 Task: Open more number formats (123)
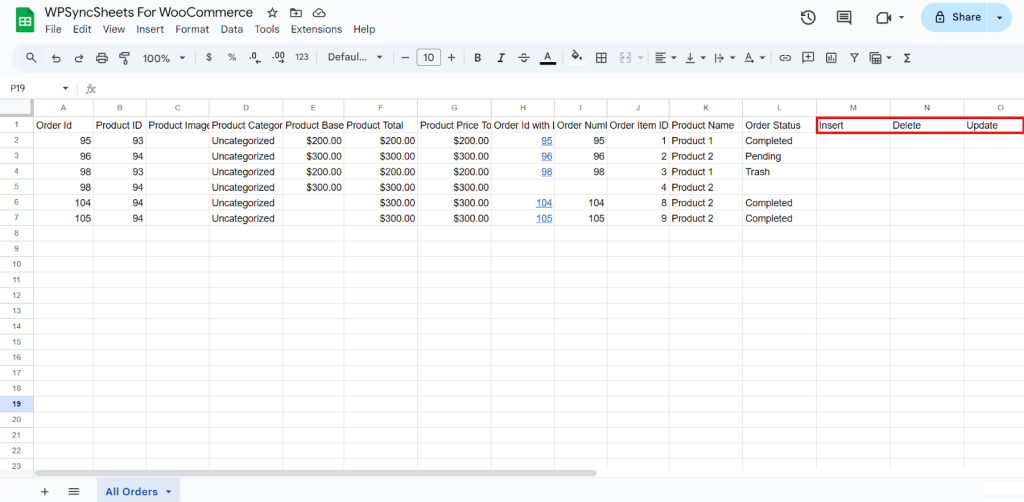tap(302, 57)
